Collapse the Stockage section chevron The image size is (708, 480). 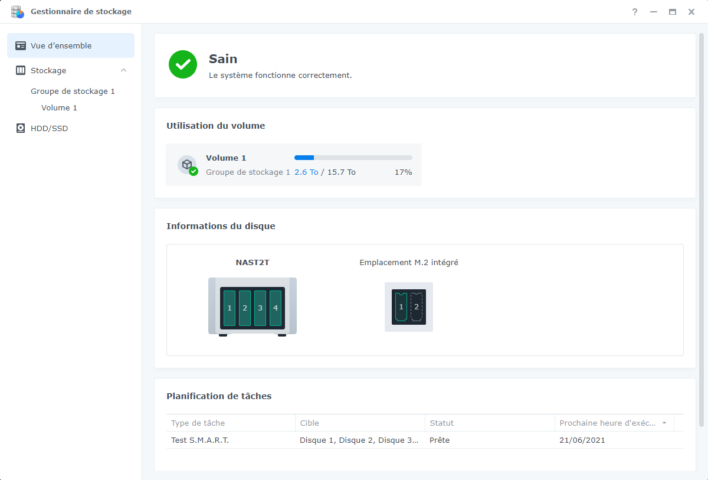click(x=124, y=71)
